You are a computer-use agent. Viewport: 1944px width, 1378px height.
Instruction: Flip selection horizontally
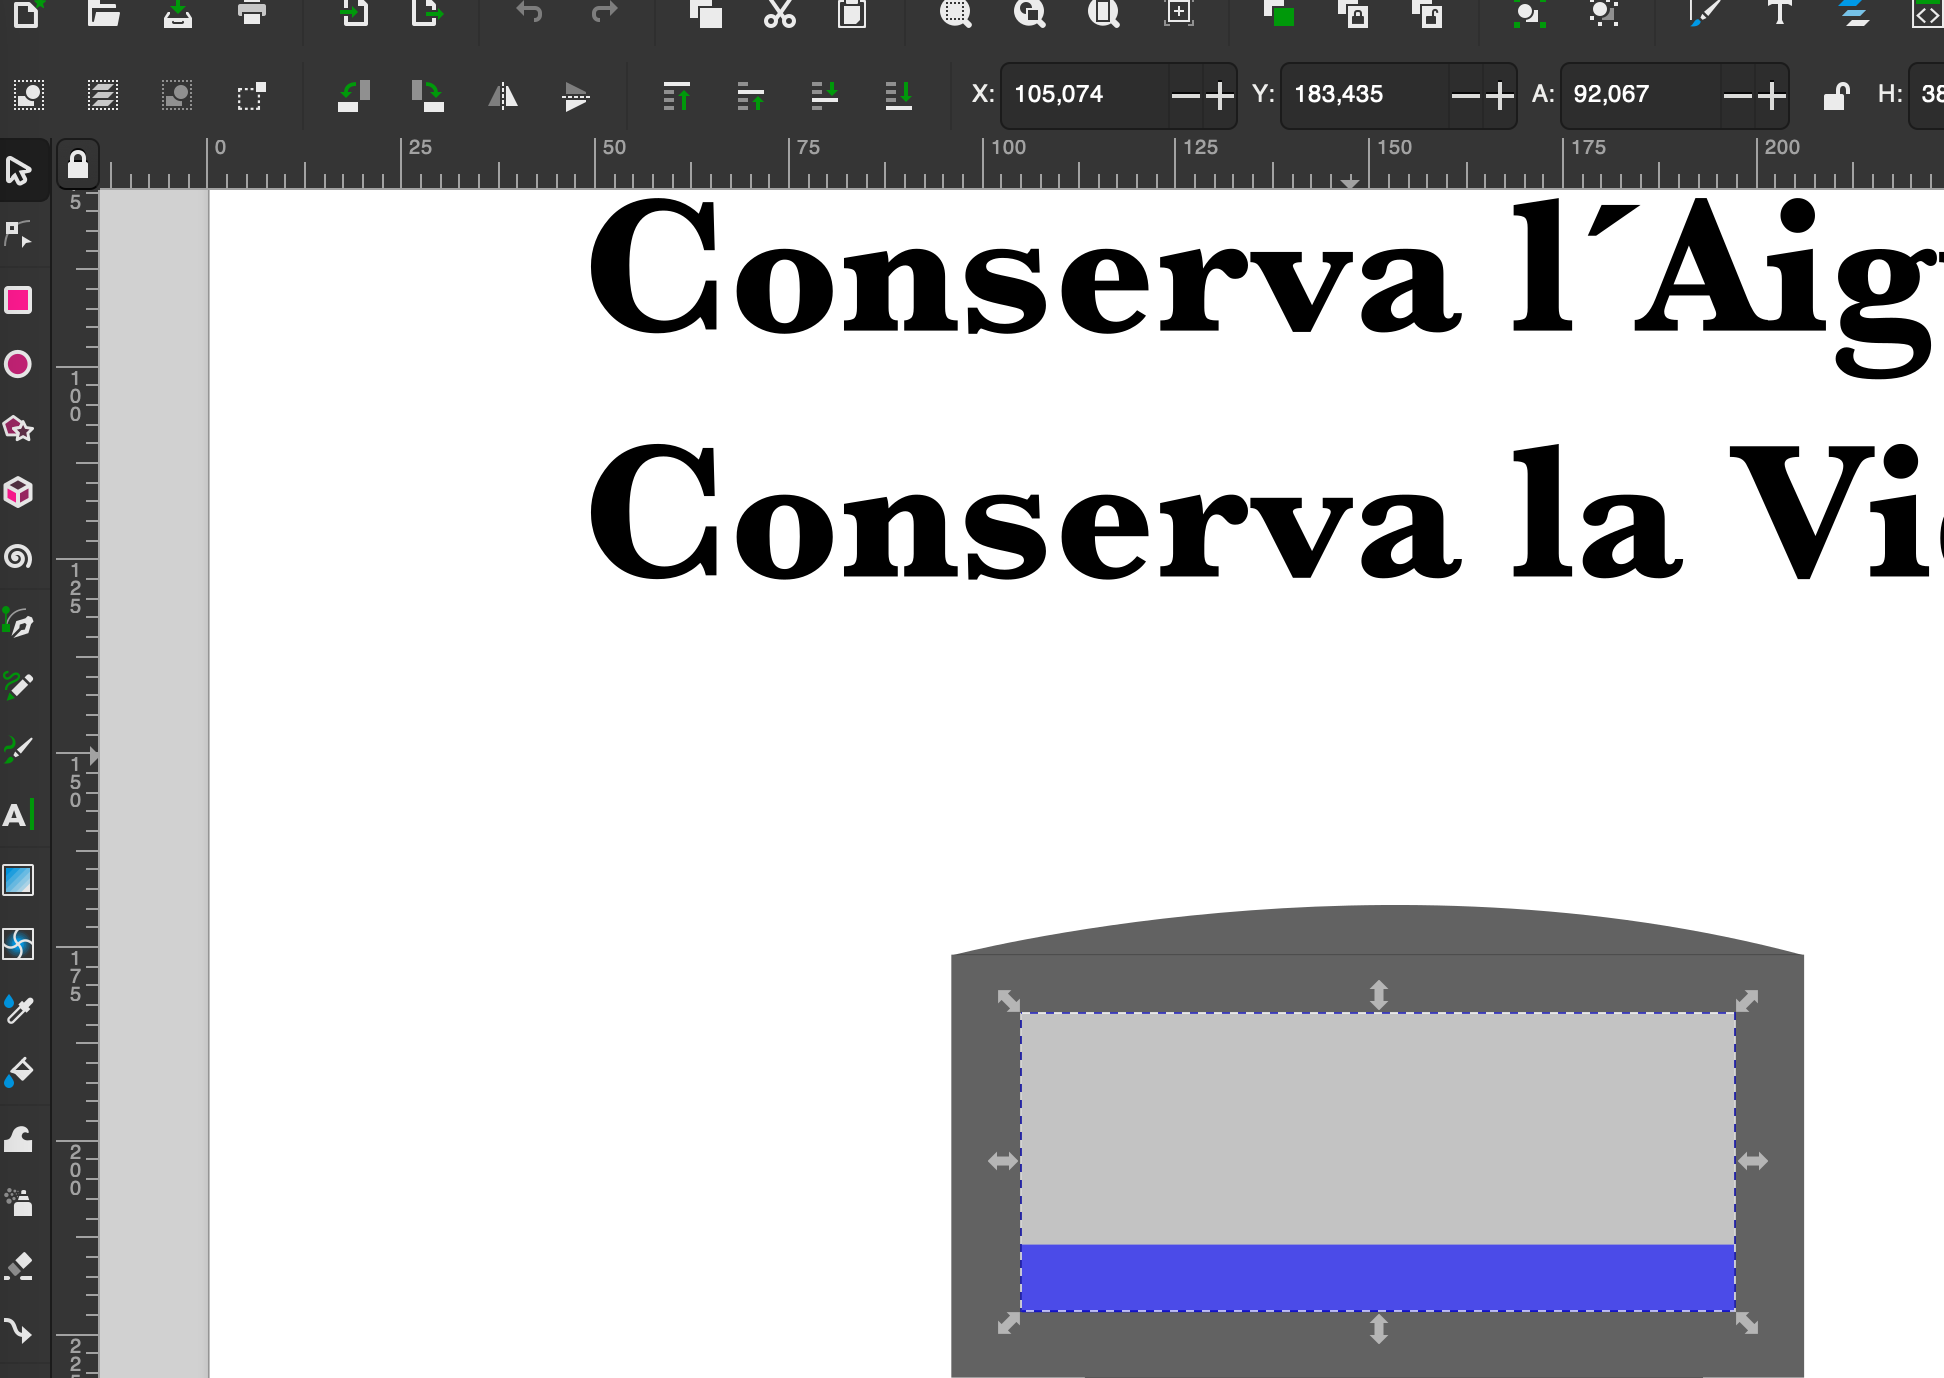[503, 95]
